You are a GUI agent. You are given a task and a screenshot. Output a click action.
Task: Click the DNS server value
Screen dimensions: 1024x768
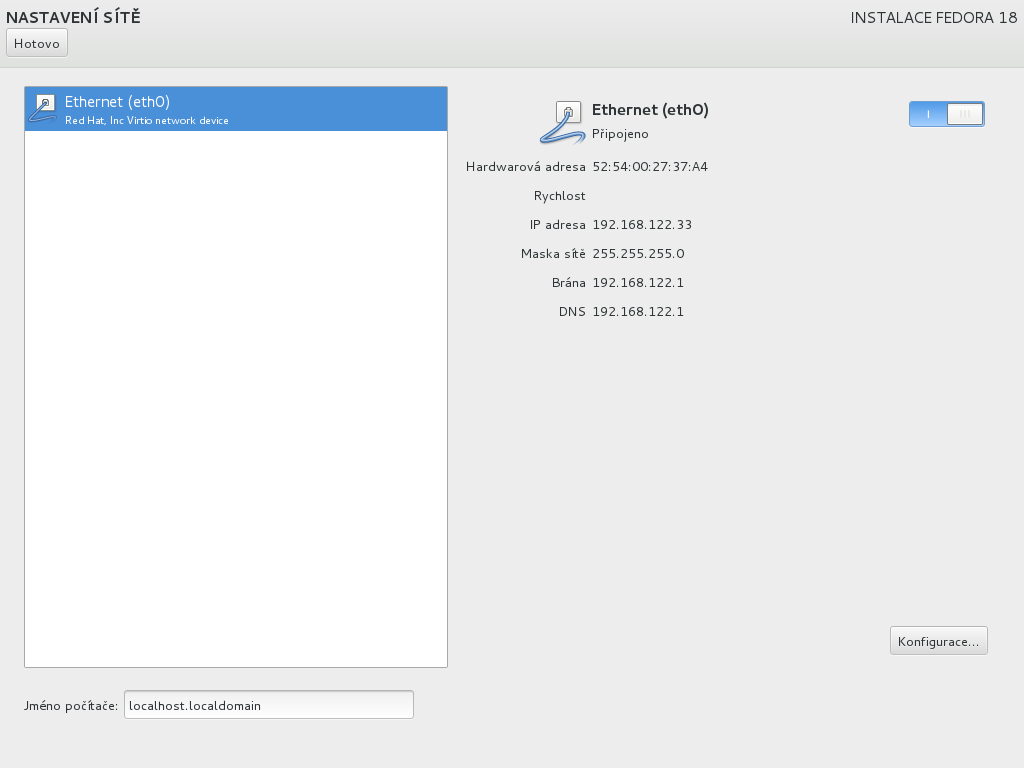point(638,312)
